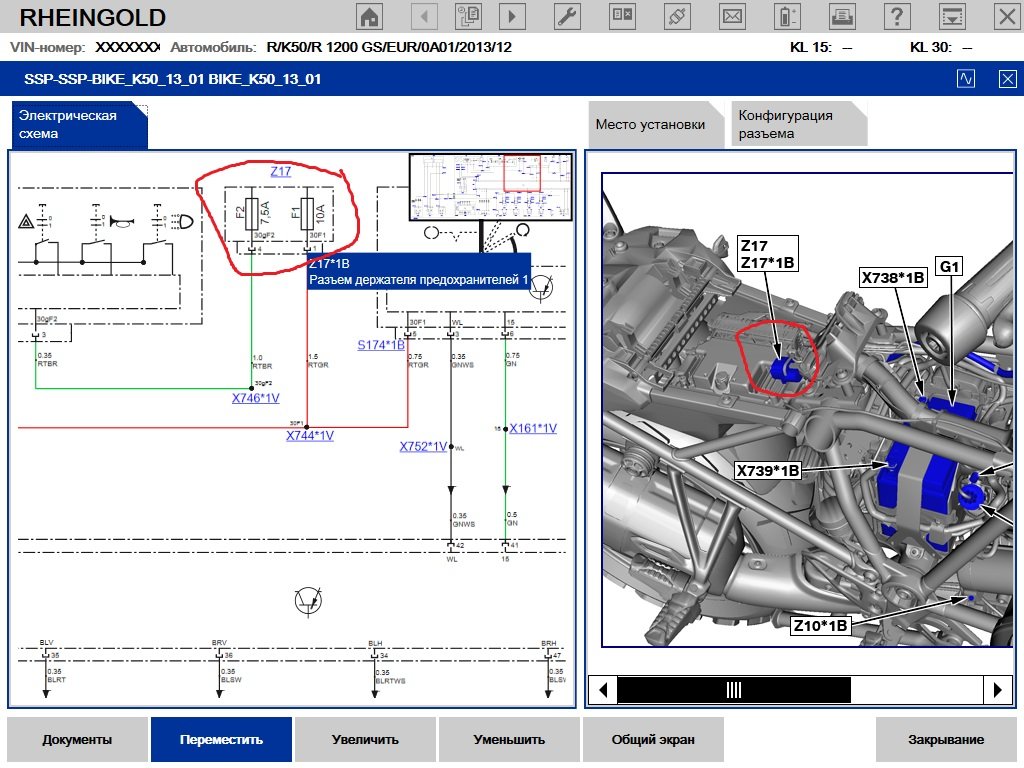Open help with the question mark icon
This screenshot has height=768, width=1024.
897,16
